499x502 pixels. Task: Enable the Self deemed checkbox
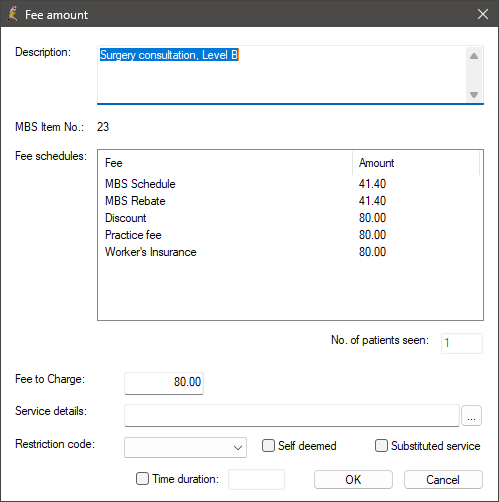[268, 446]
